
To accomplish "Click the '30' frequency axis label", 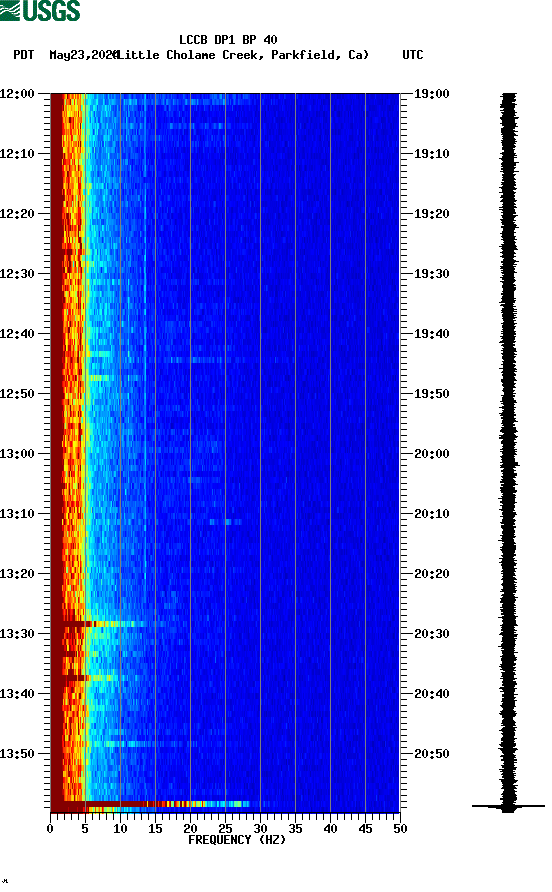I will 261,829.
